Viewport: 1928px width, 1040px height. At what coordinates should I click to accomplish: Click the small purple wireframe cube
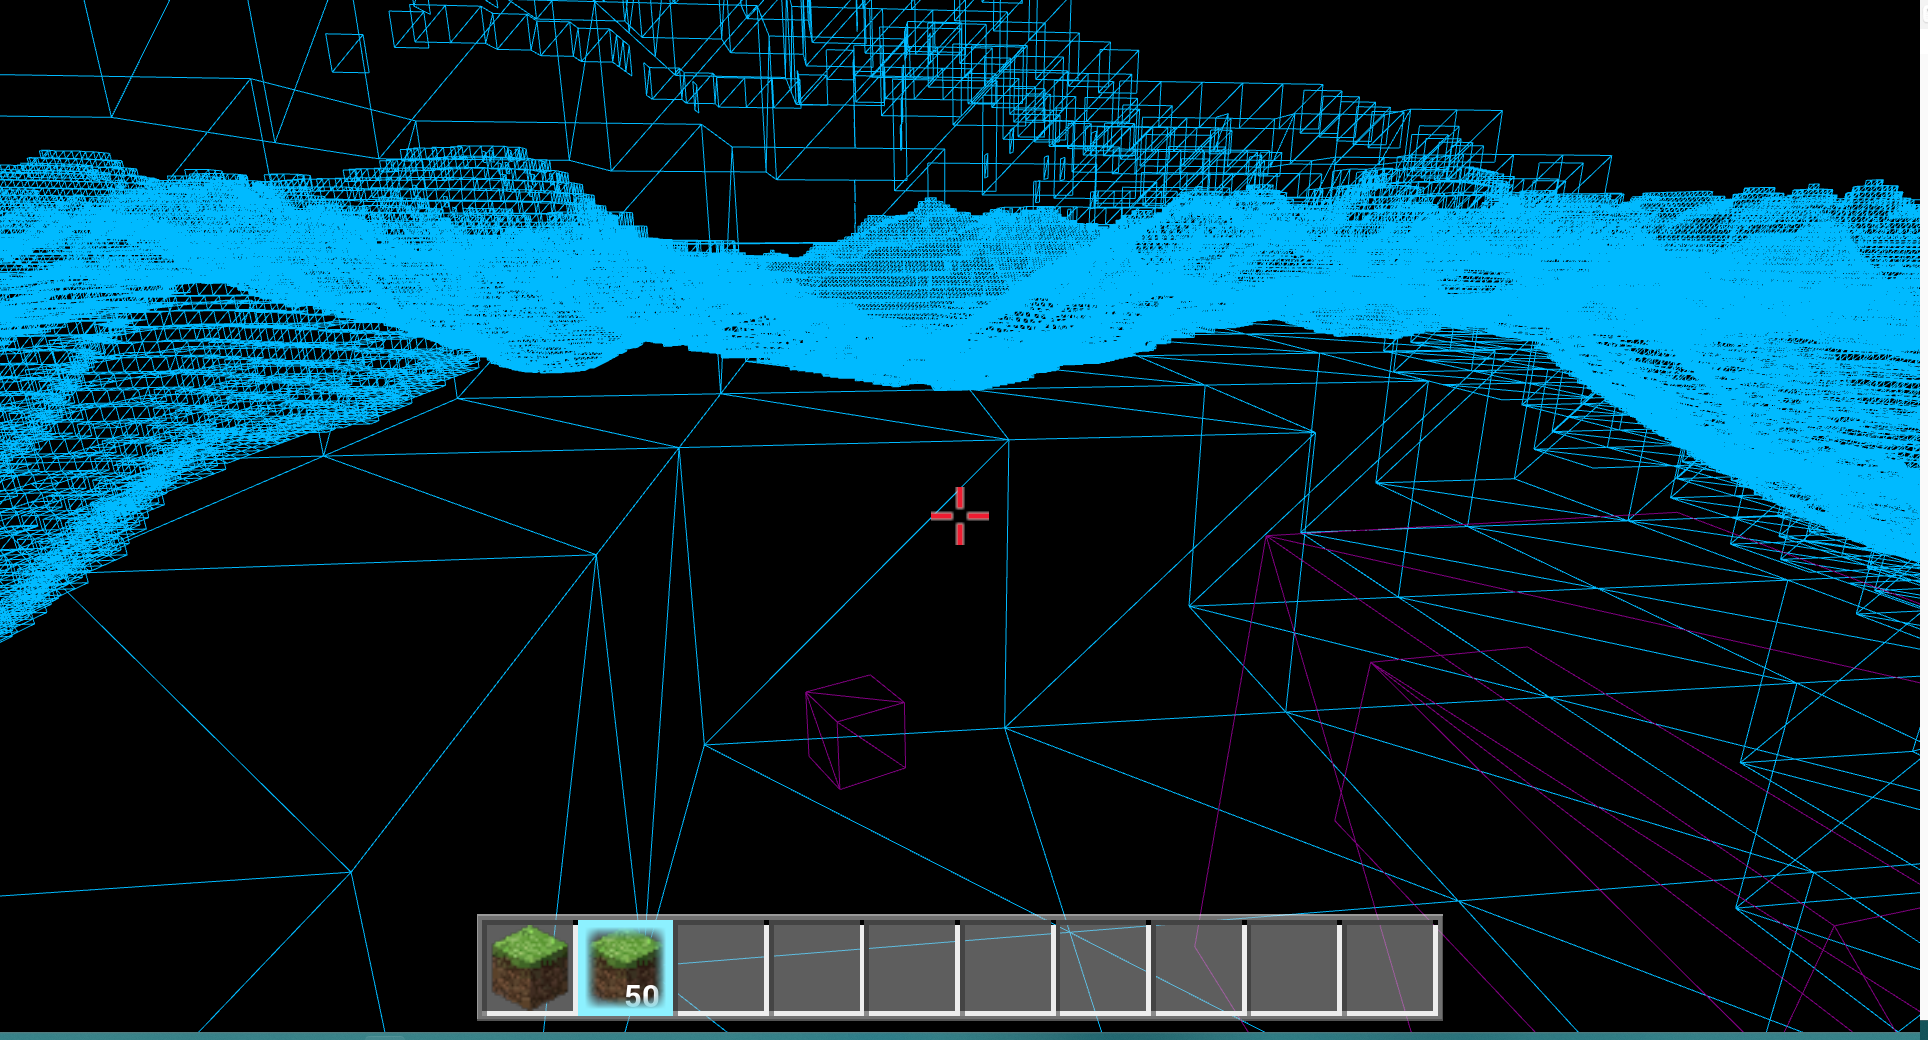click(856, 732)
